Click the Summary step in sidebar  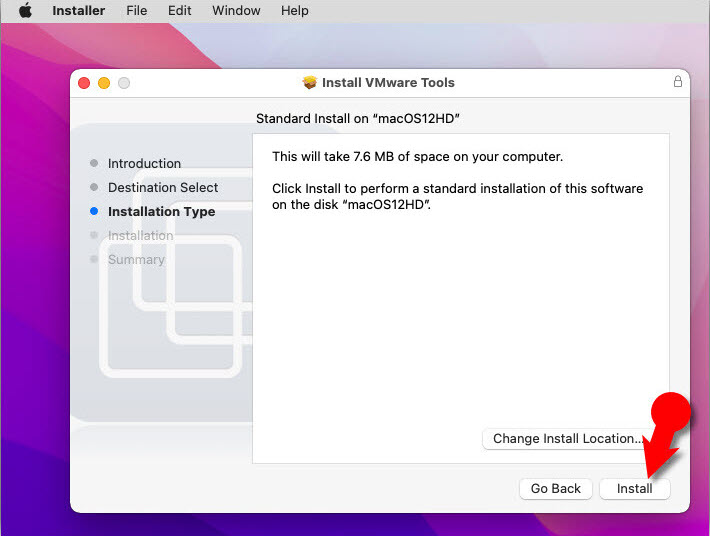[136, 260]
